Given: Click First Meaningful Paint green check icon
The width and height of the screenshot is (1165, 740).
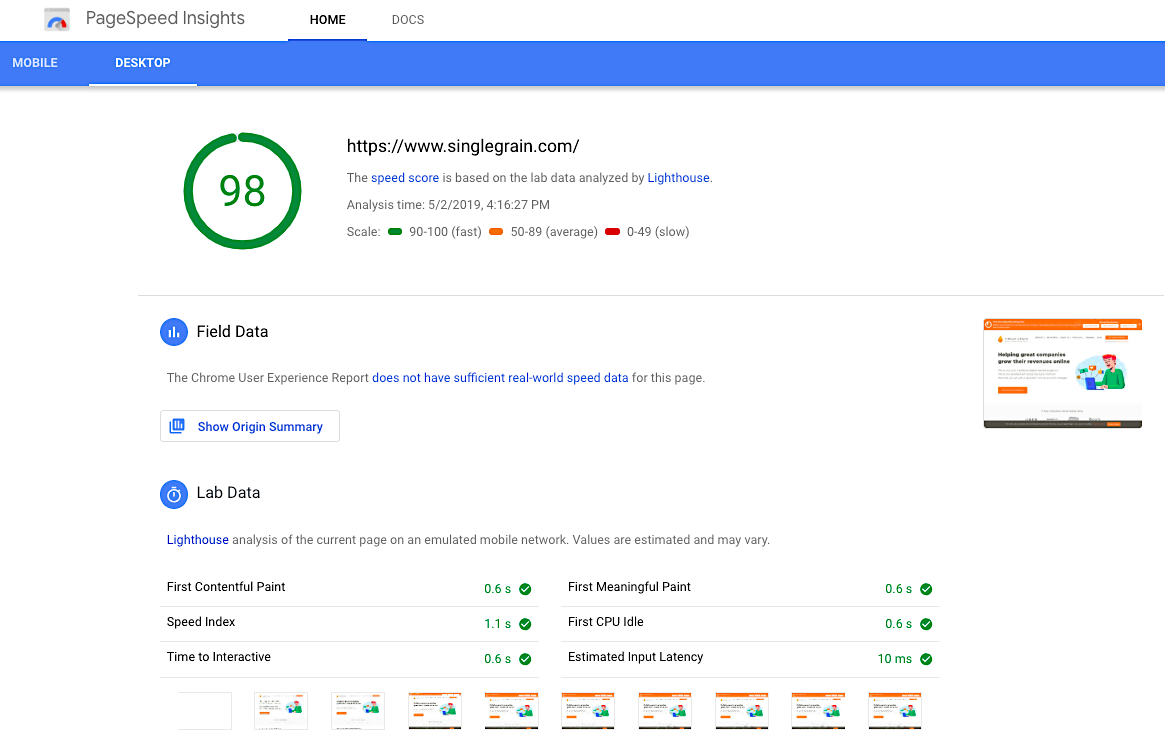Looking at the screenshot, I should 926,589.
